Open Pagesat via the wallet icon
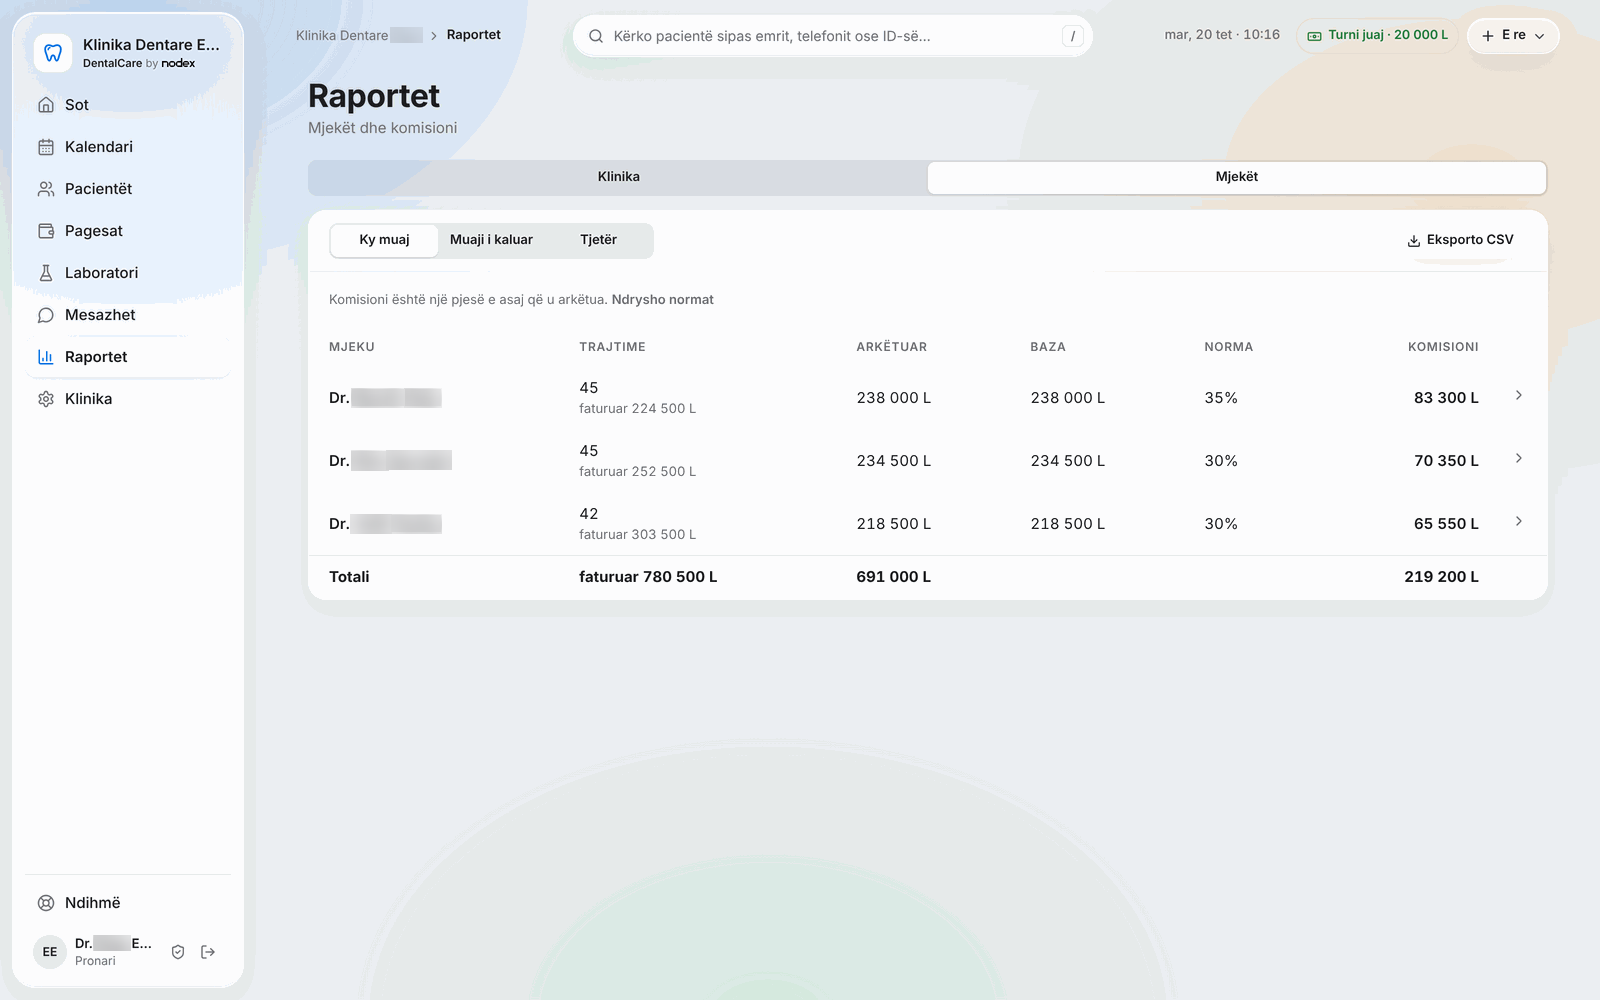The image size is (1600, 1000). pos(46,231)
